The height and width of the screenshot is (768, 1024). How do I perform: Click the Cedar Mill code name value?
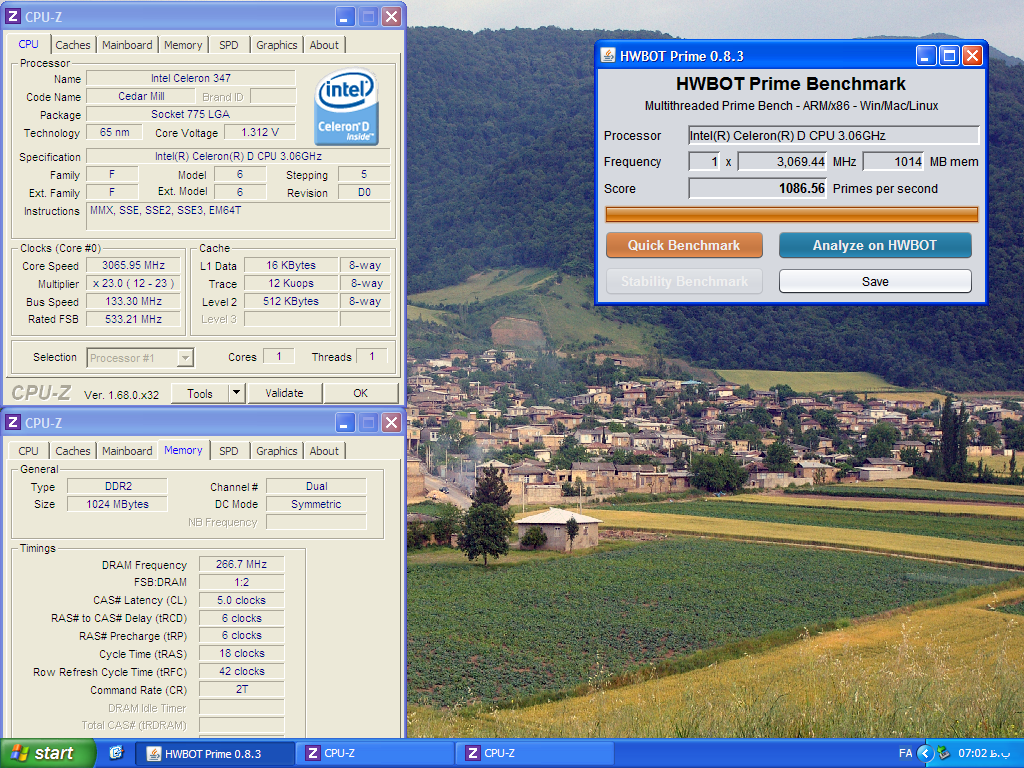click(x=141, y=96)
